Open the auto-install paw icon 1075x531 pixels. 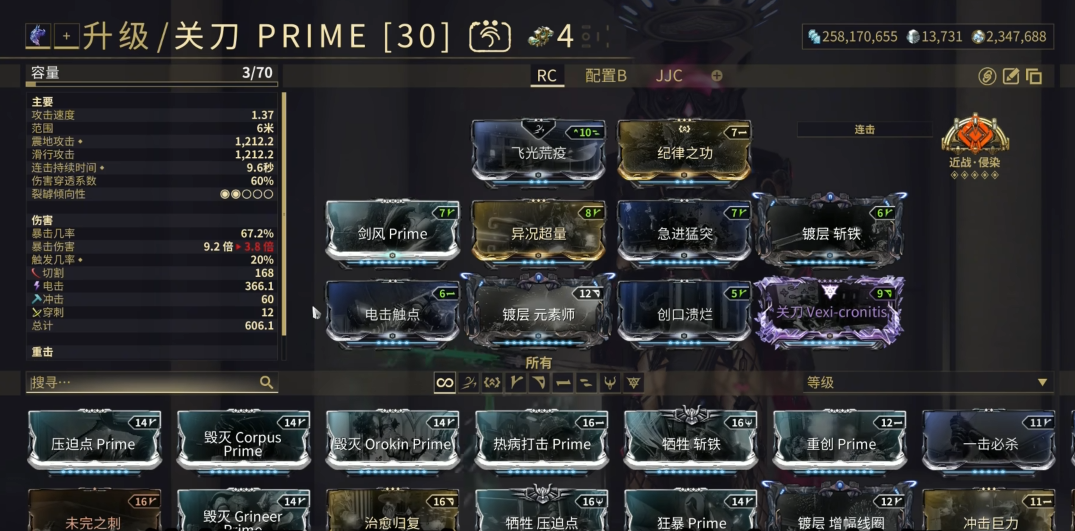pos(490,36)
